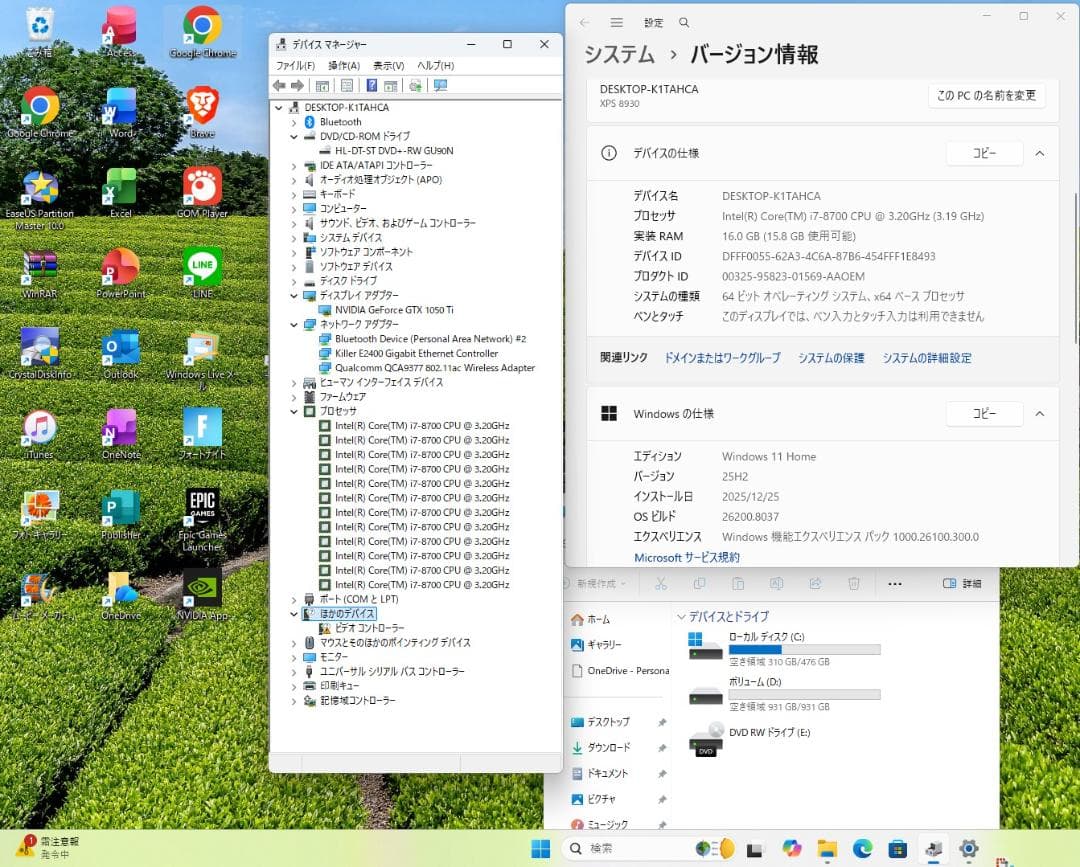Expand the キーボード node in Device Manager
This screenshot has width=1080, height=867.
(294, 194)
